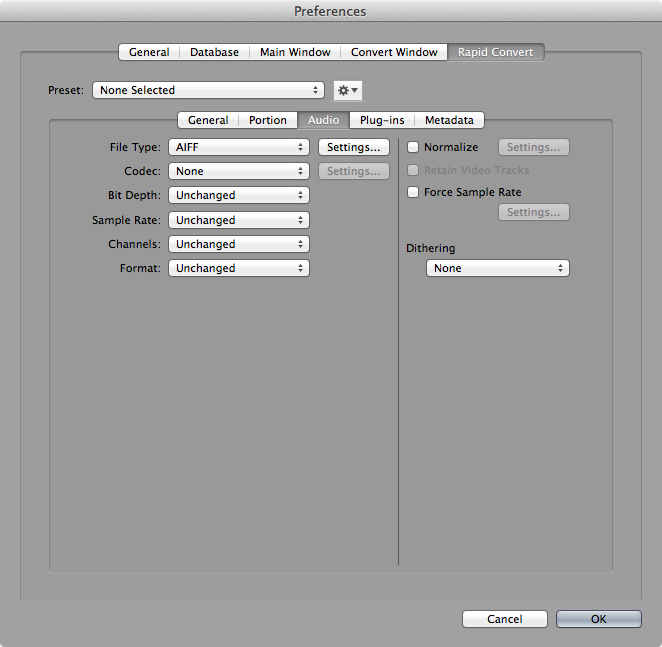This screenshot has height=647, width=662.
Task: Open the Preset dropdown
Action: [x=208, y=90]
